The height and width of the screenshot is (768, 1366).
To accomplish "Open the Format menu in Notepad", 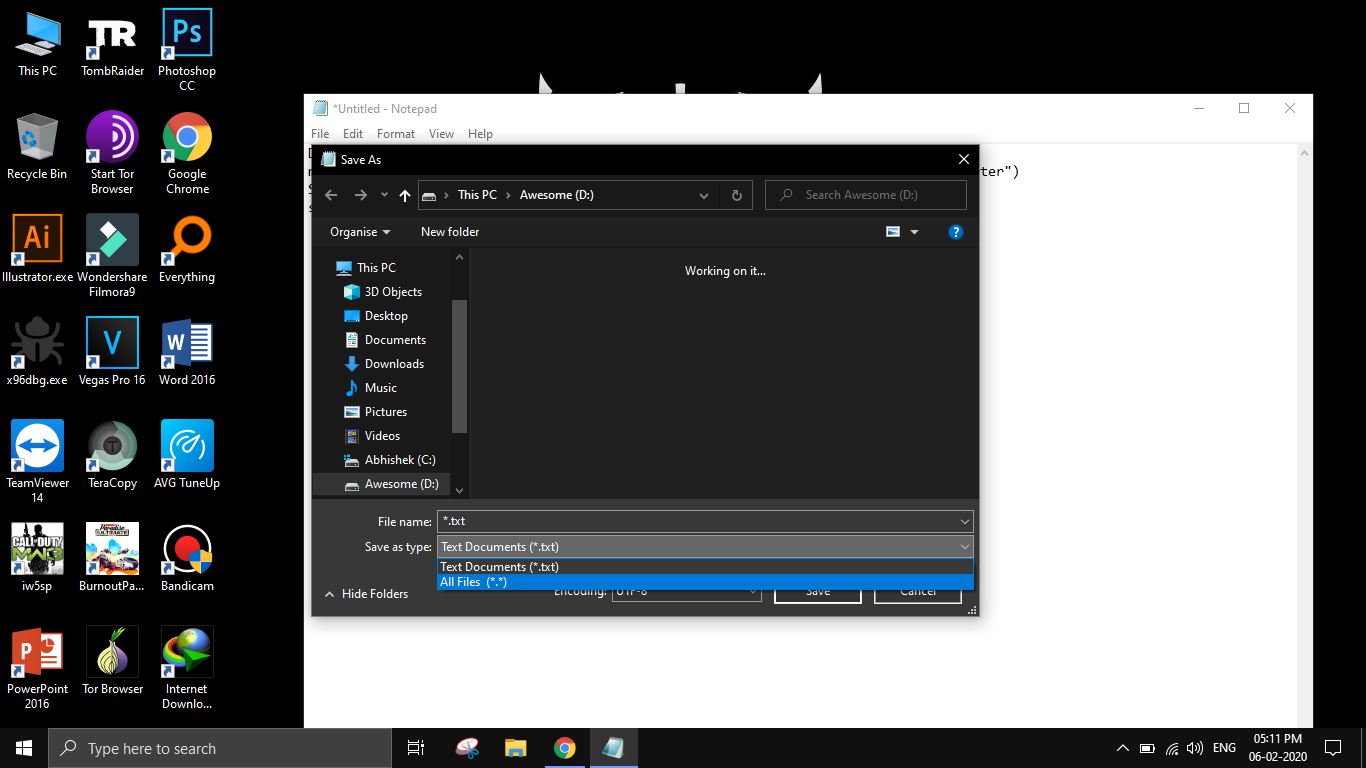I will point(396,133).
